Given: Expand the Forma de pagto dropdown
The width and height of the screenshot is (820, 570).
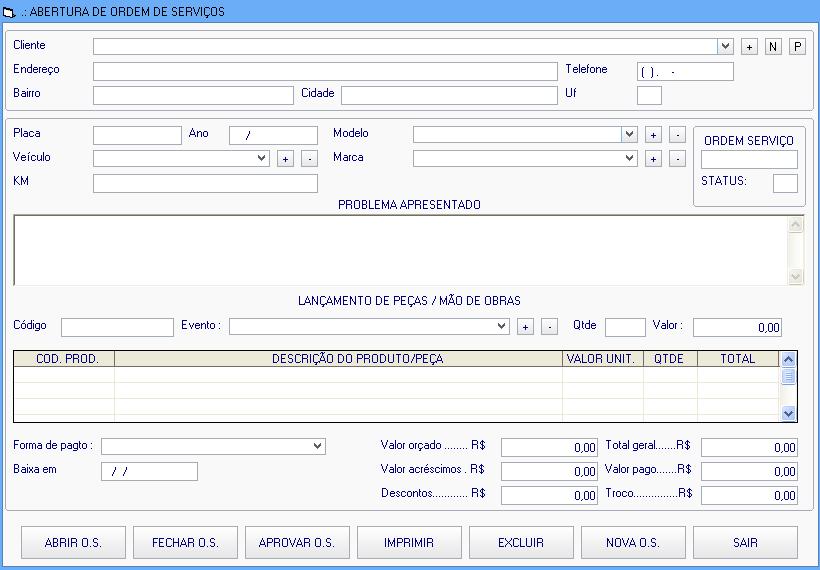Looking at the screenshot, I should (317, 447).
